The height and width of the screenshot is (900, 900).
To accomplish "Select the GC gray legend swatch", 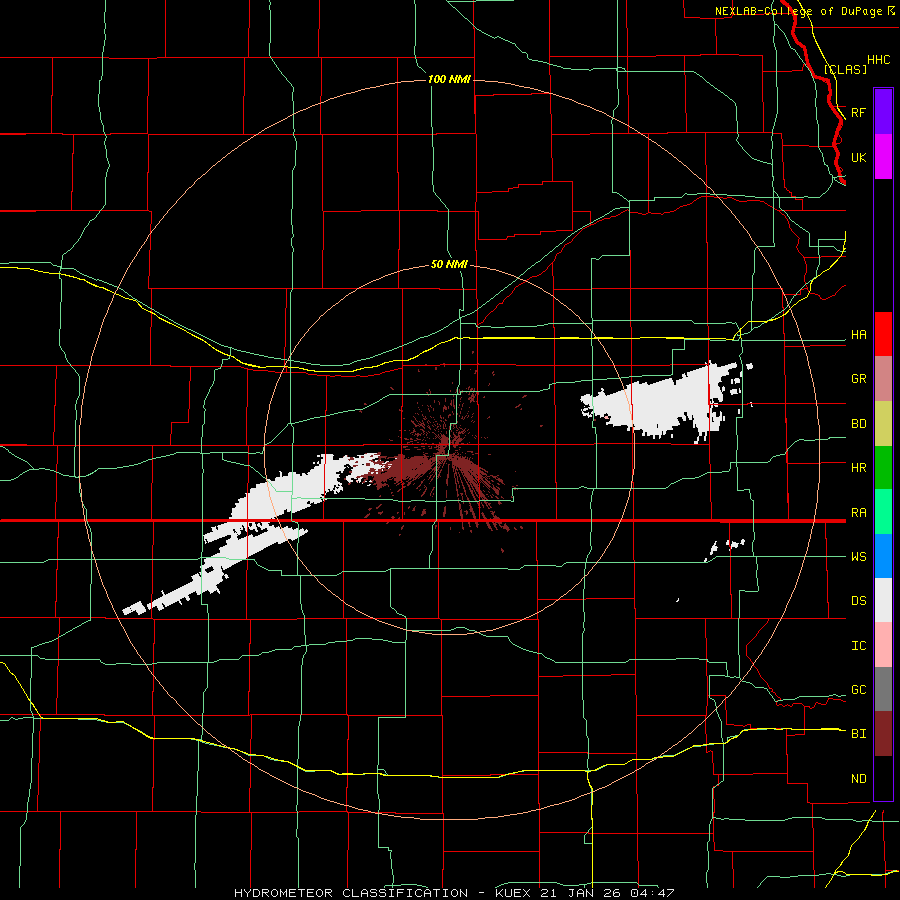I will pyautogui.click(x=883, y=689).
